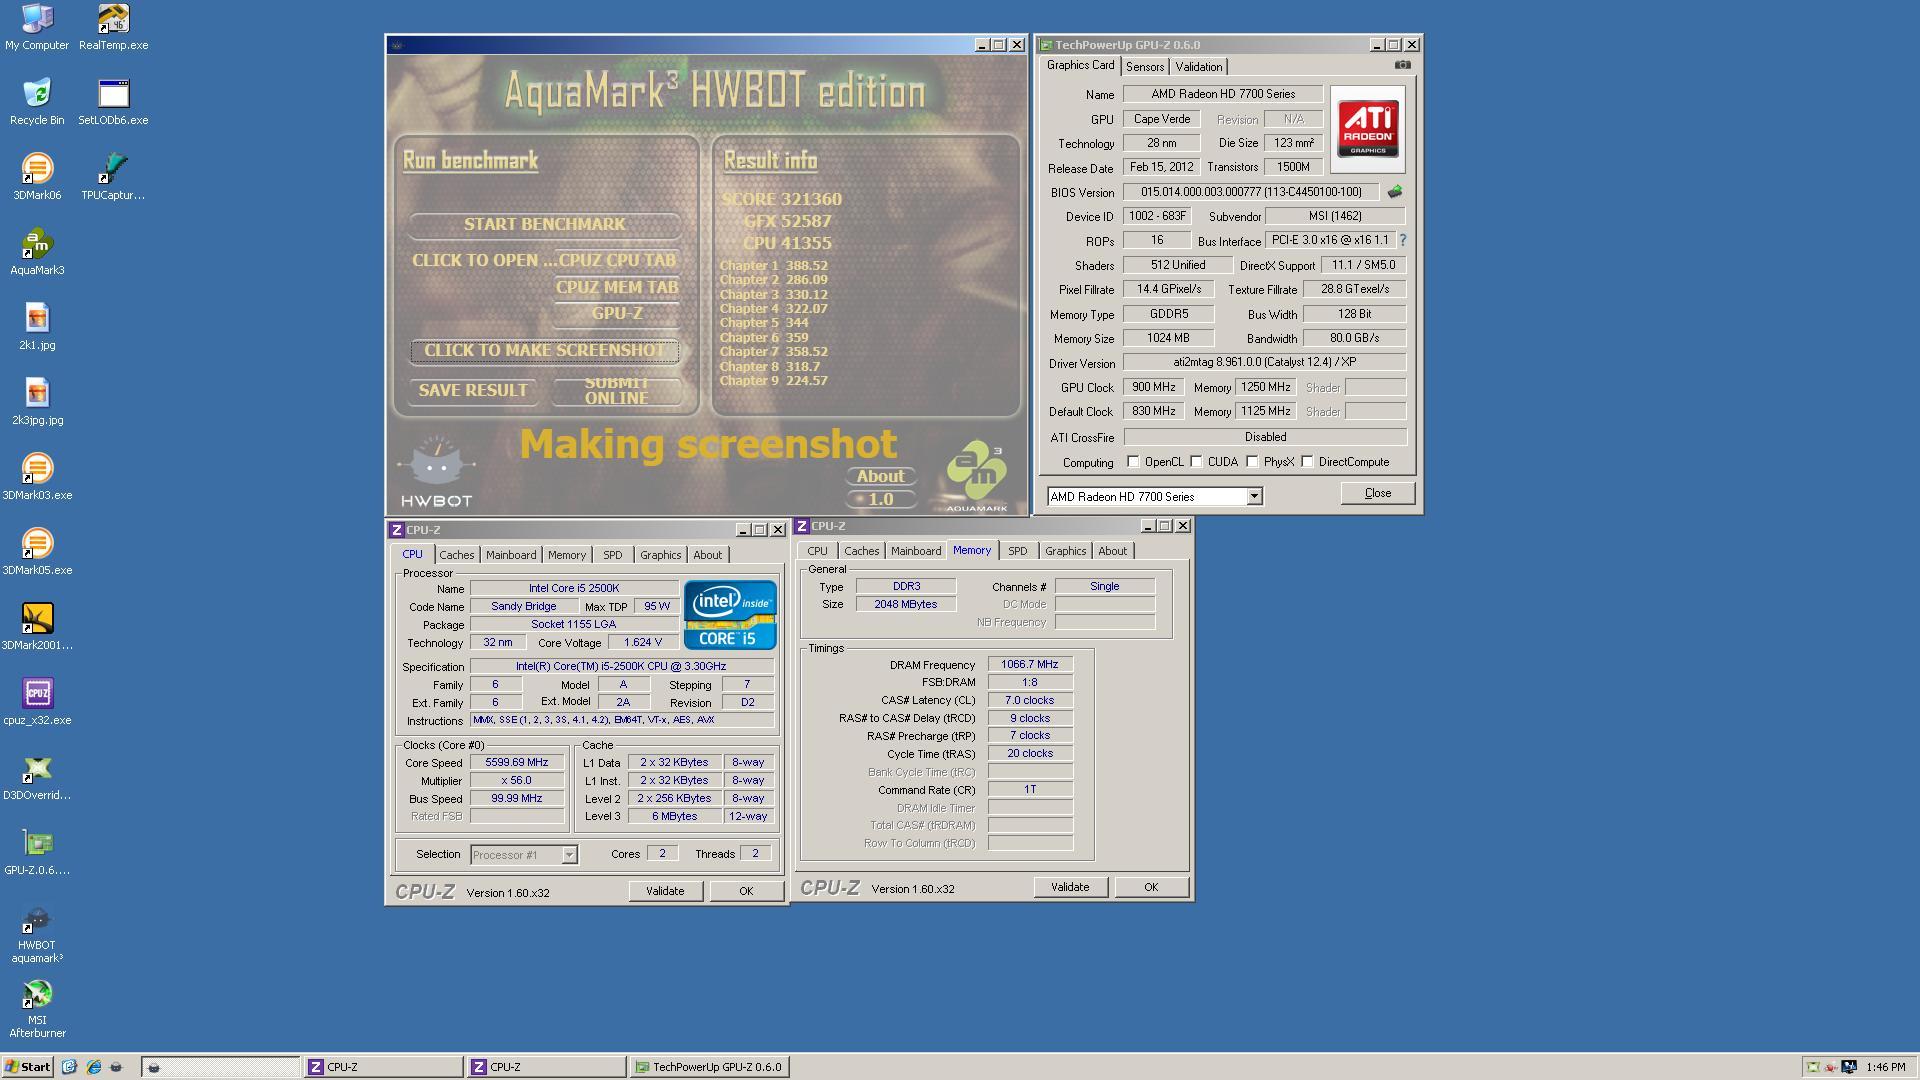Click CPUZ MEM TAB button in AquaMark

(616, 288)
